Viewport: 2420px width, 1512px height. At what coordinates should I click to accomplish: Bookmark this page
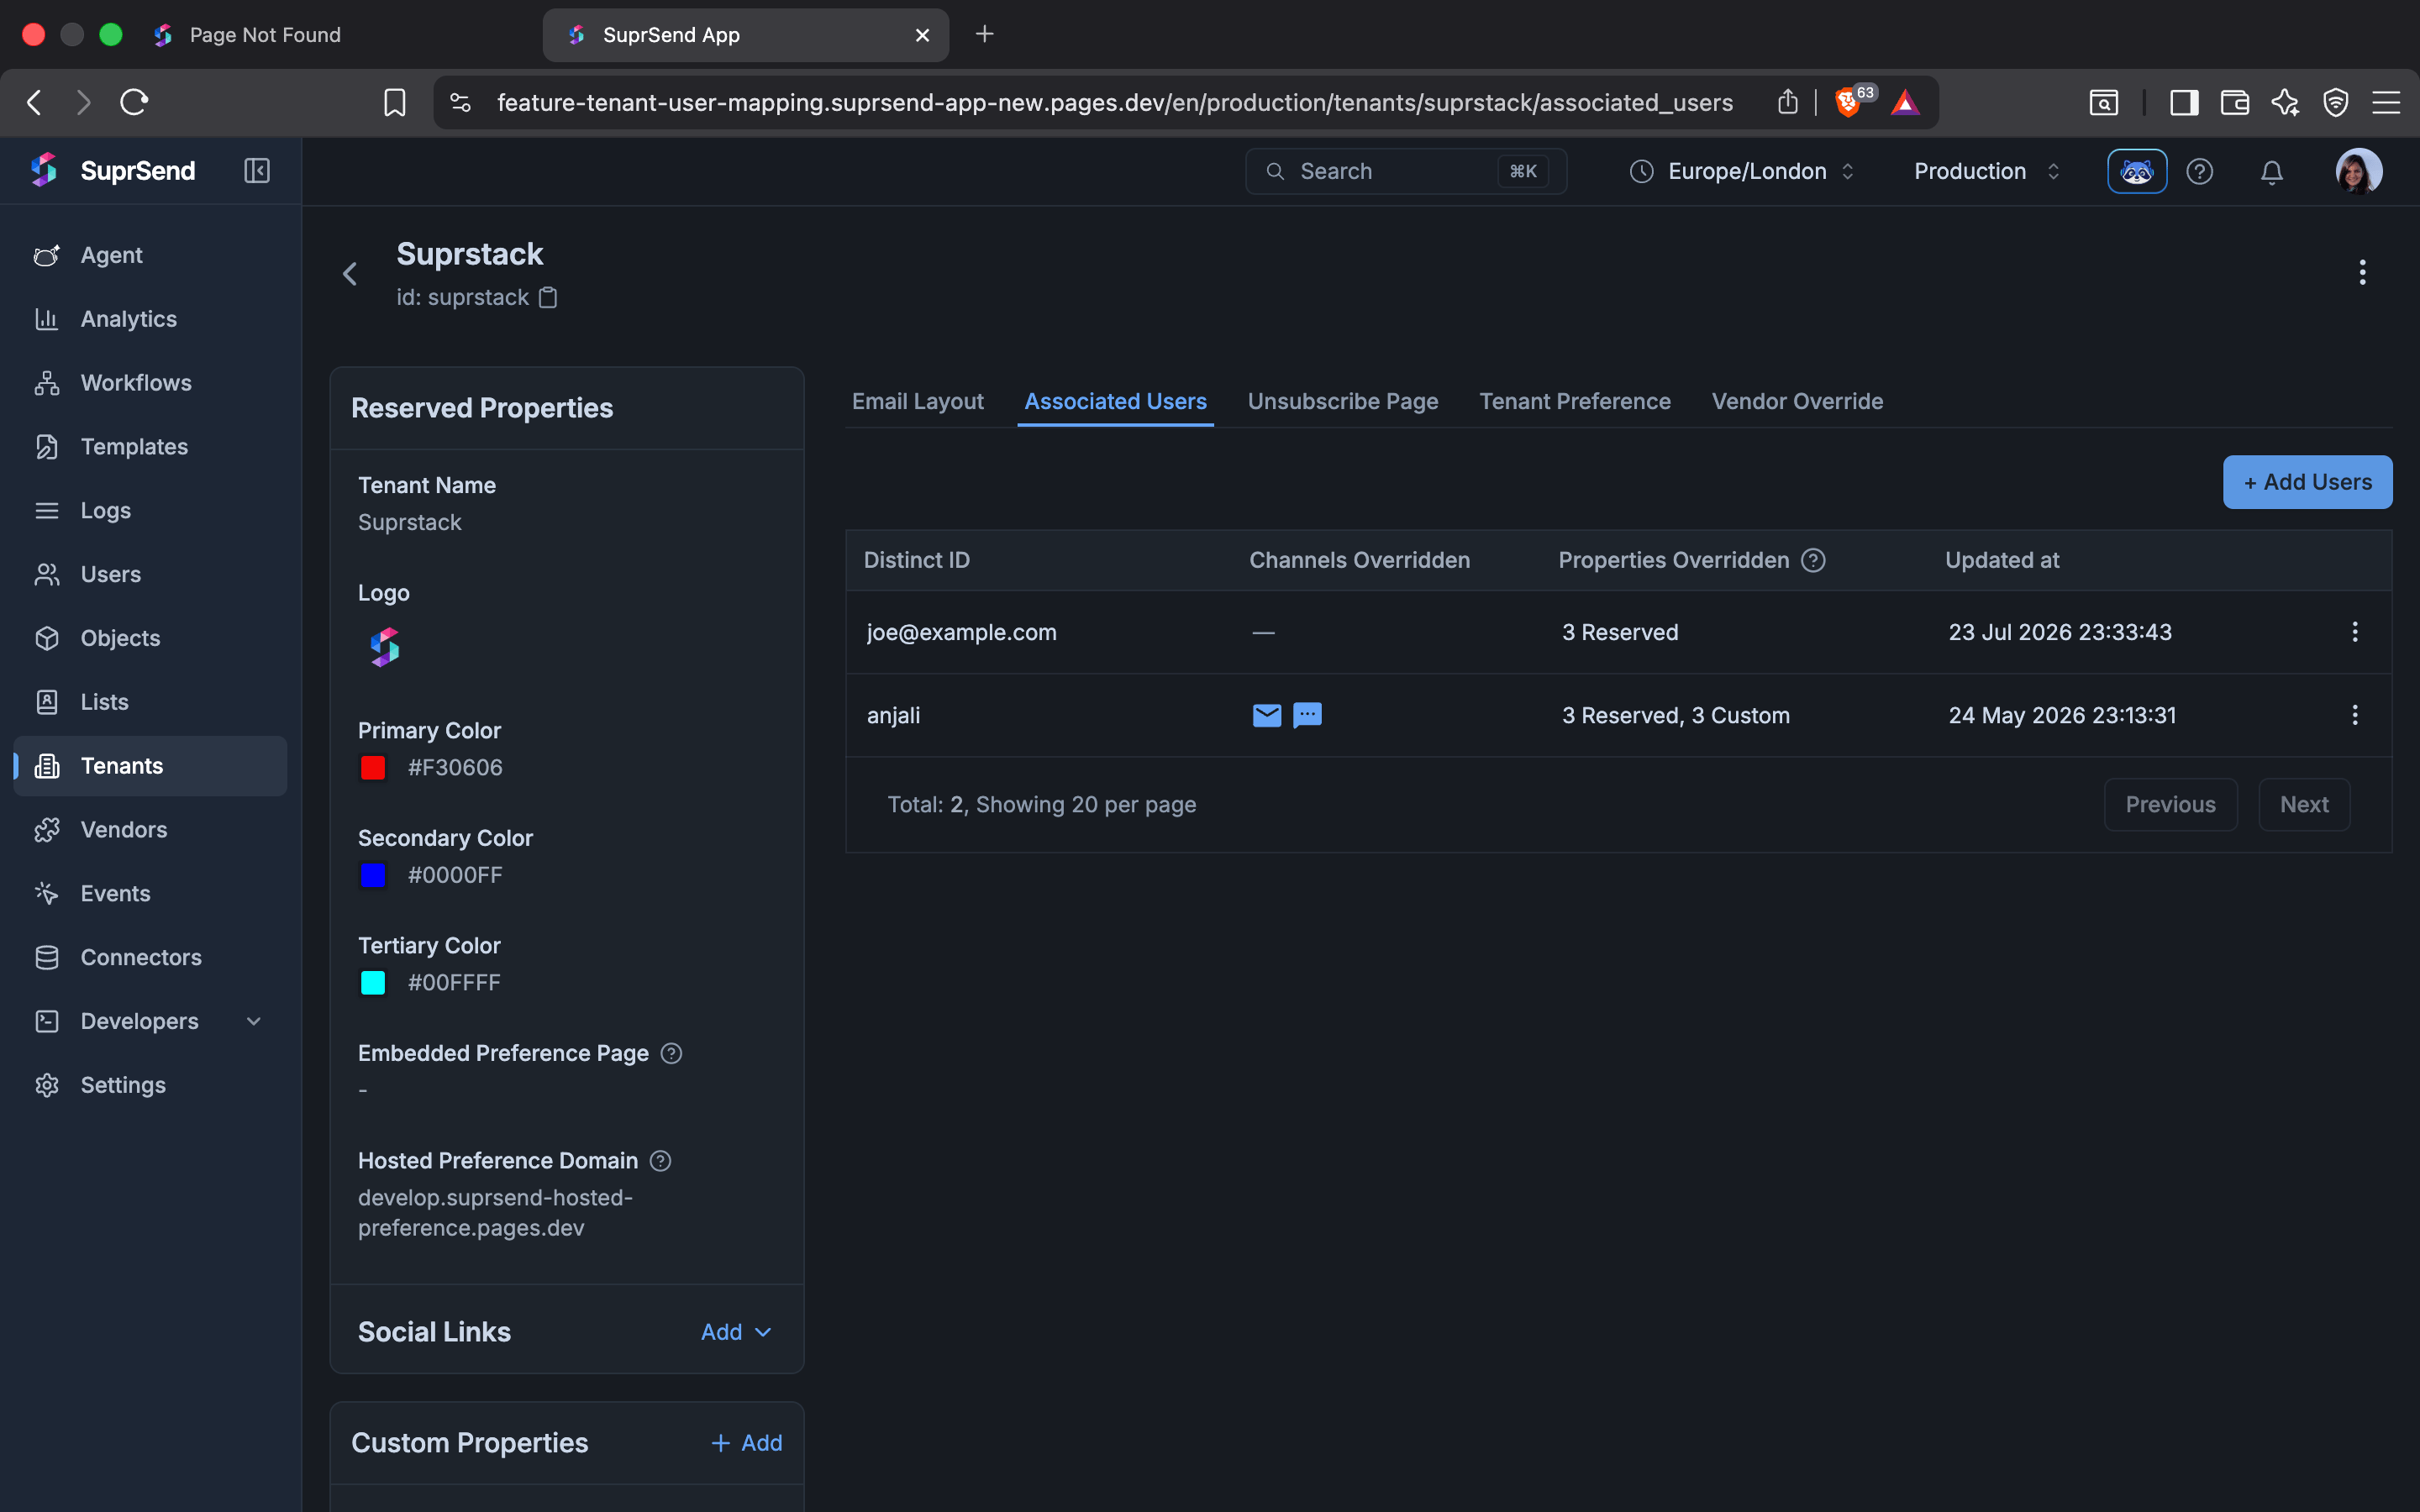[395, 102]
